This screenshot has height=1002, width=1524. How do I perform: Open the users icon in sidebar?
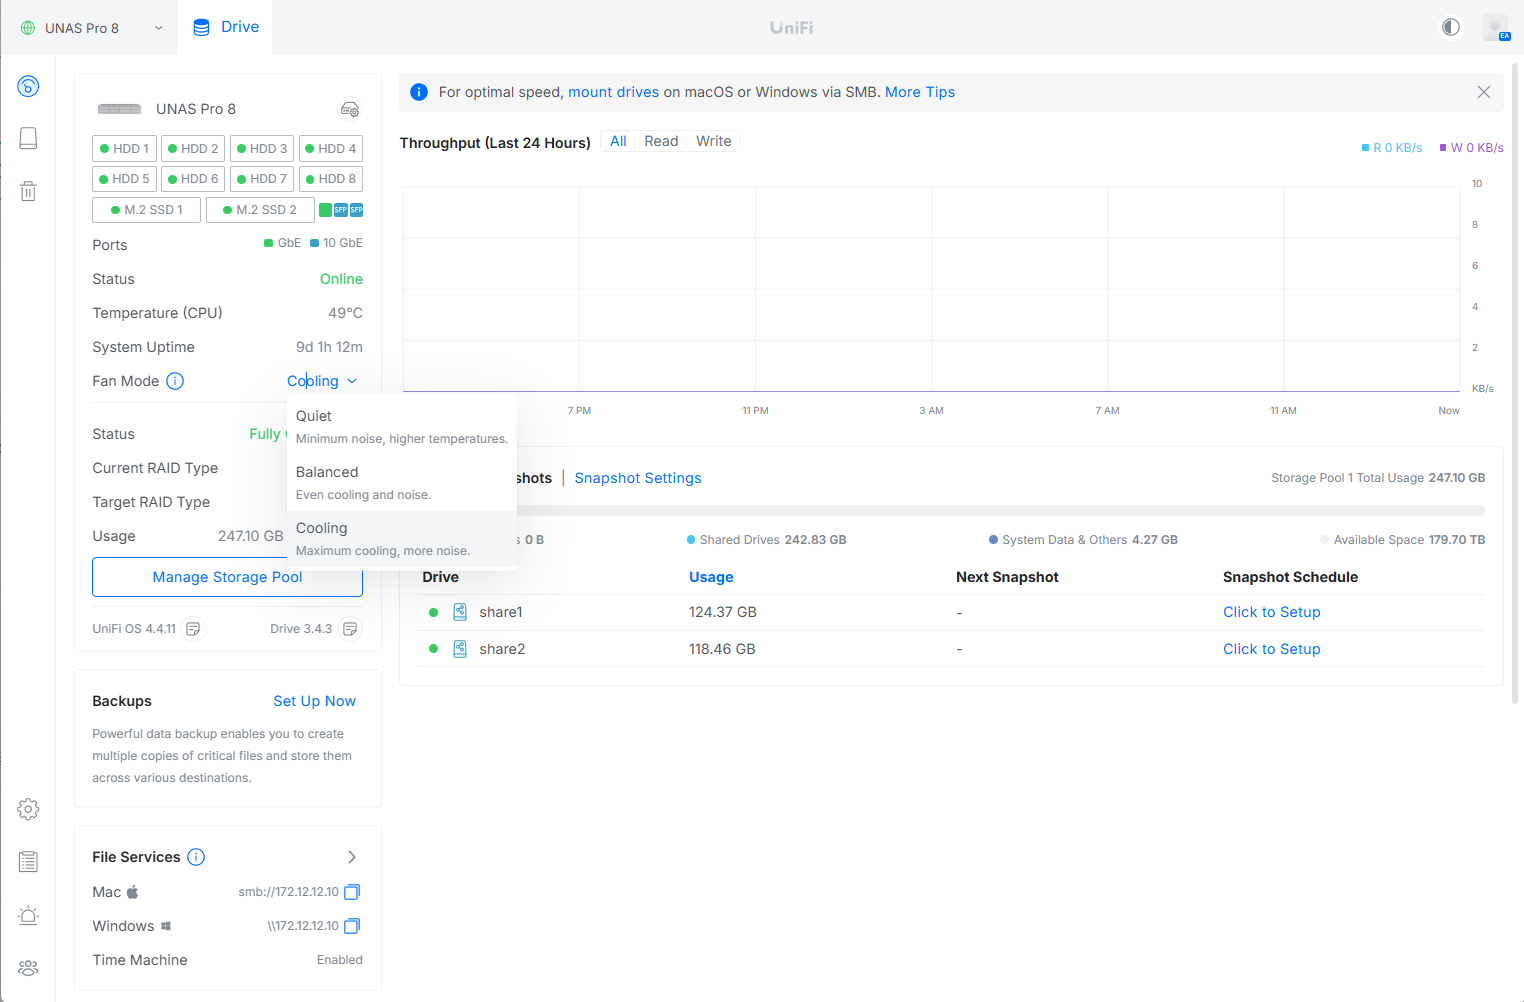[28, 968]
